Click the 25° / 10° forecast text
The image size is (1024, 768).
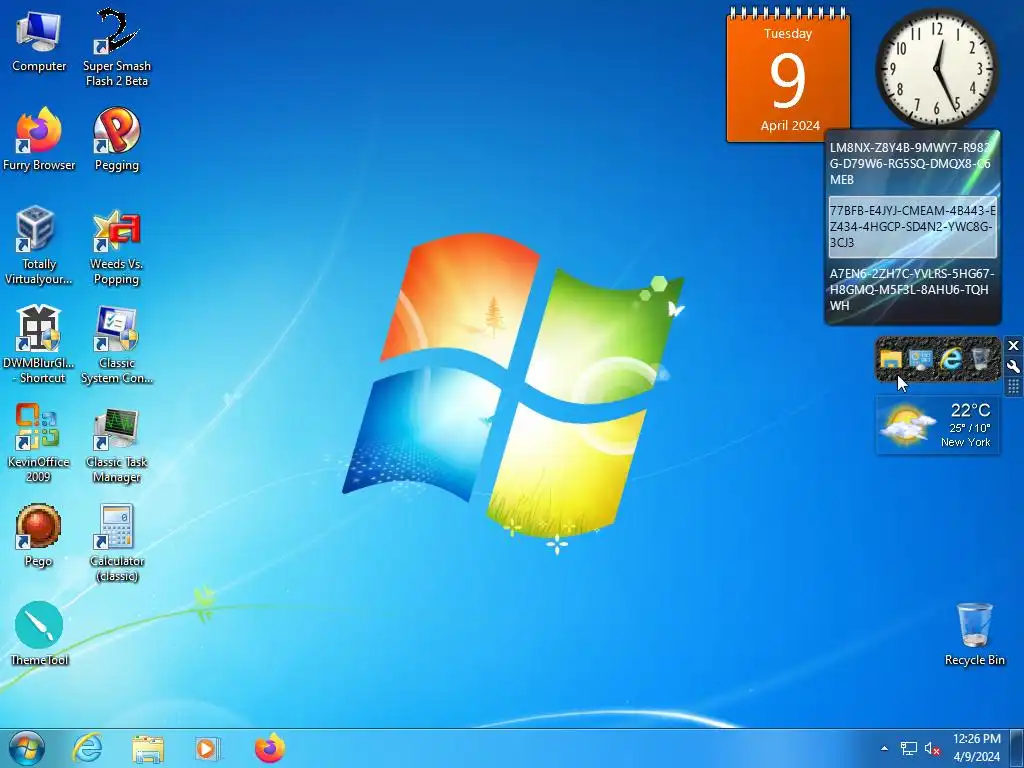[x=970, y=428]
